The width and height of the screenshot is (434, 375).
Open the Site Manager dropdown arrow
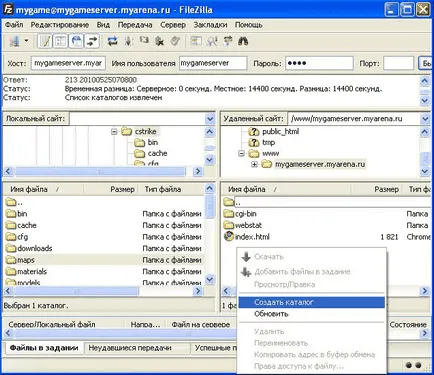[26, 41]
